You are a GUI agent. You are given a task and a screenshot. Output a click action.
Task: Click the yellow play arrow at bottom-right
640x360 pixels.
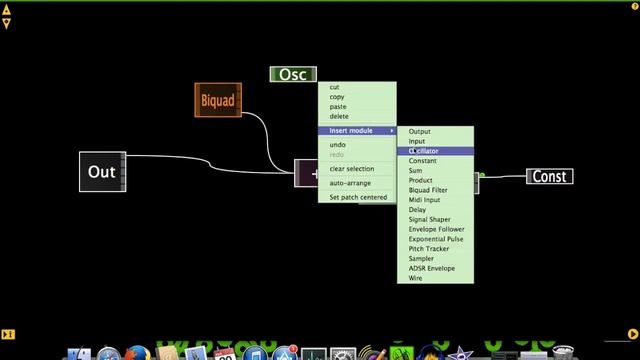[x=633, y=334]
